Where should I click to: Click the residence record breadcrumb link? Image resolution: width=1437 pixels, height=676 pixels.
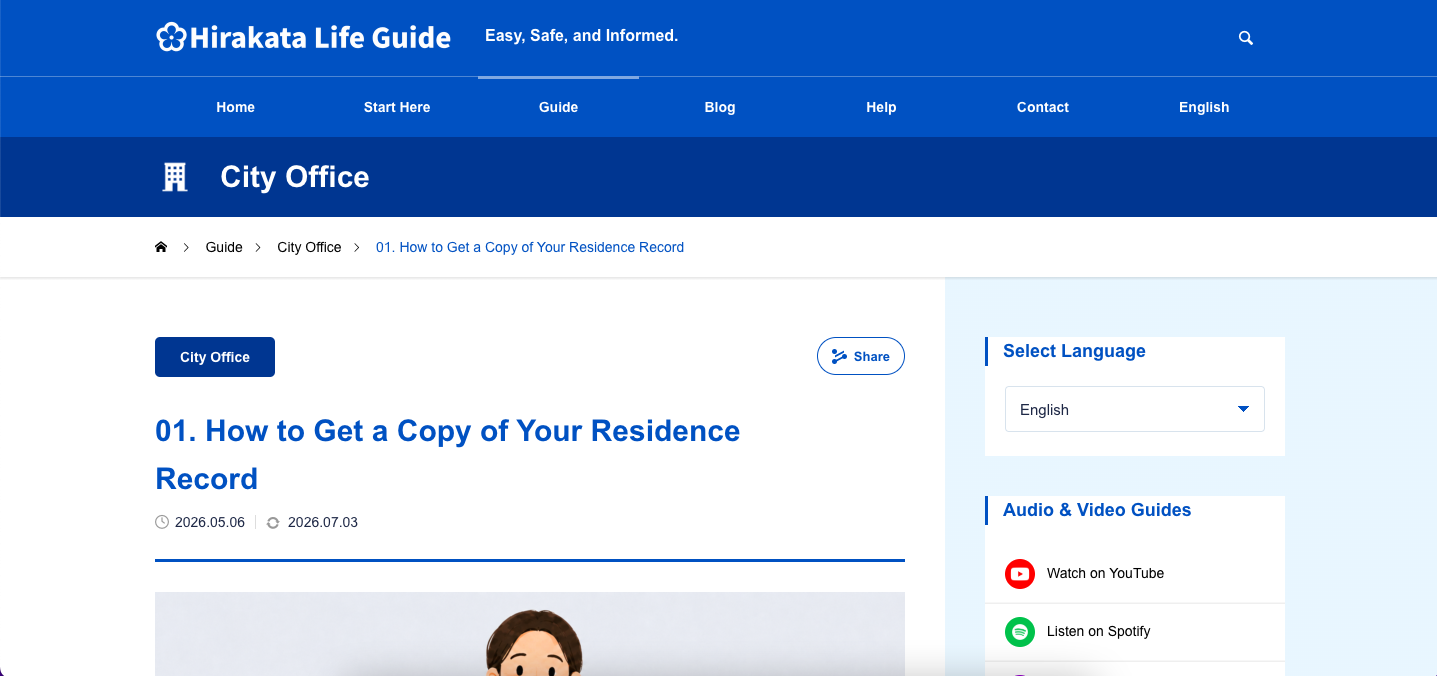click(x=530, y=247)
